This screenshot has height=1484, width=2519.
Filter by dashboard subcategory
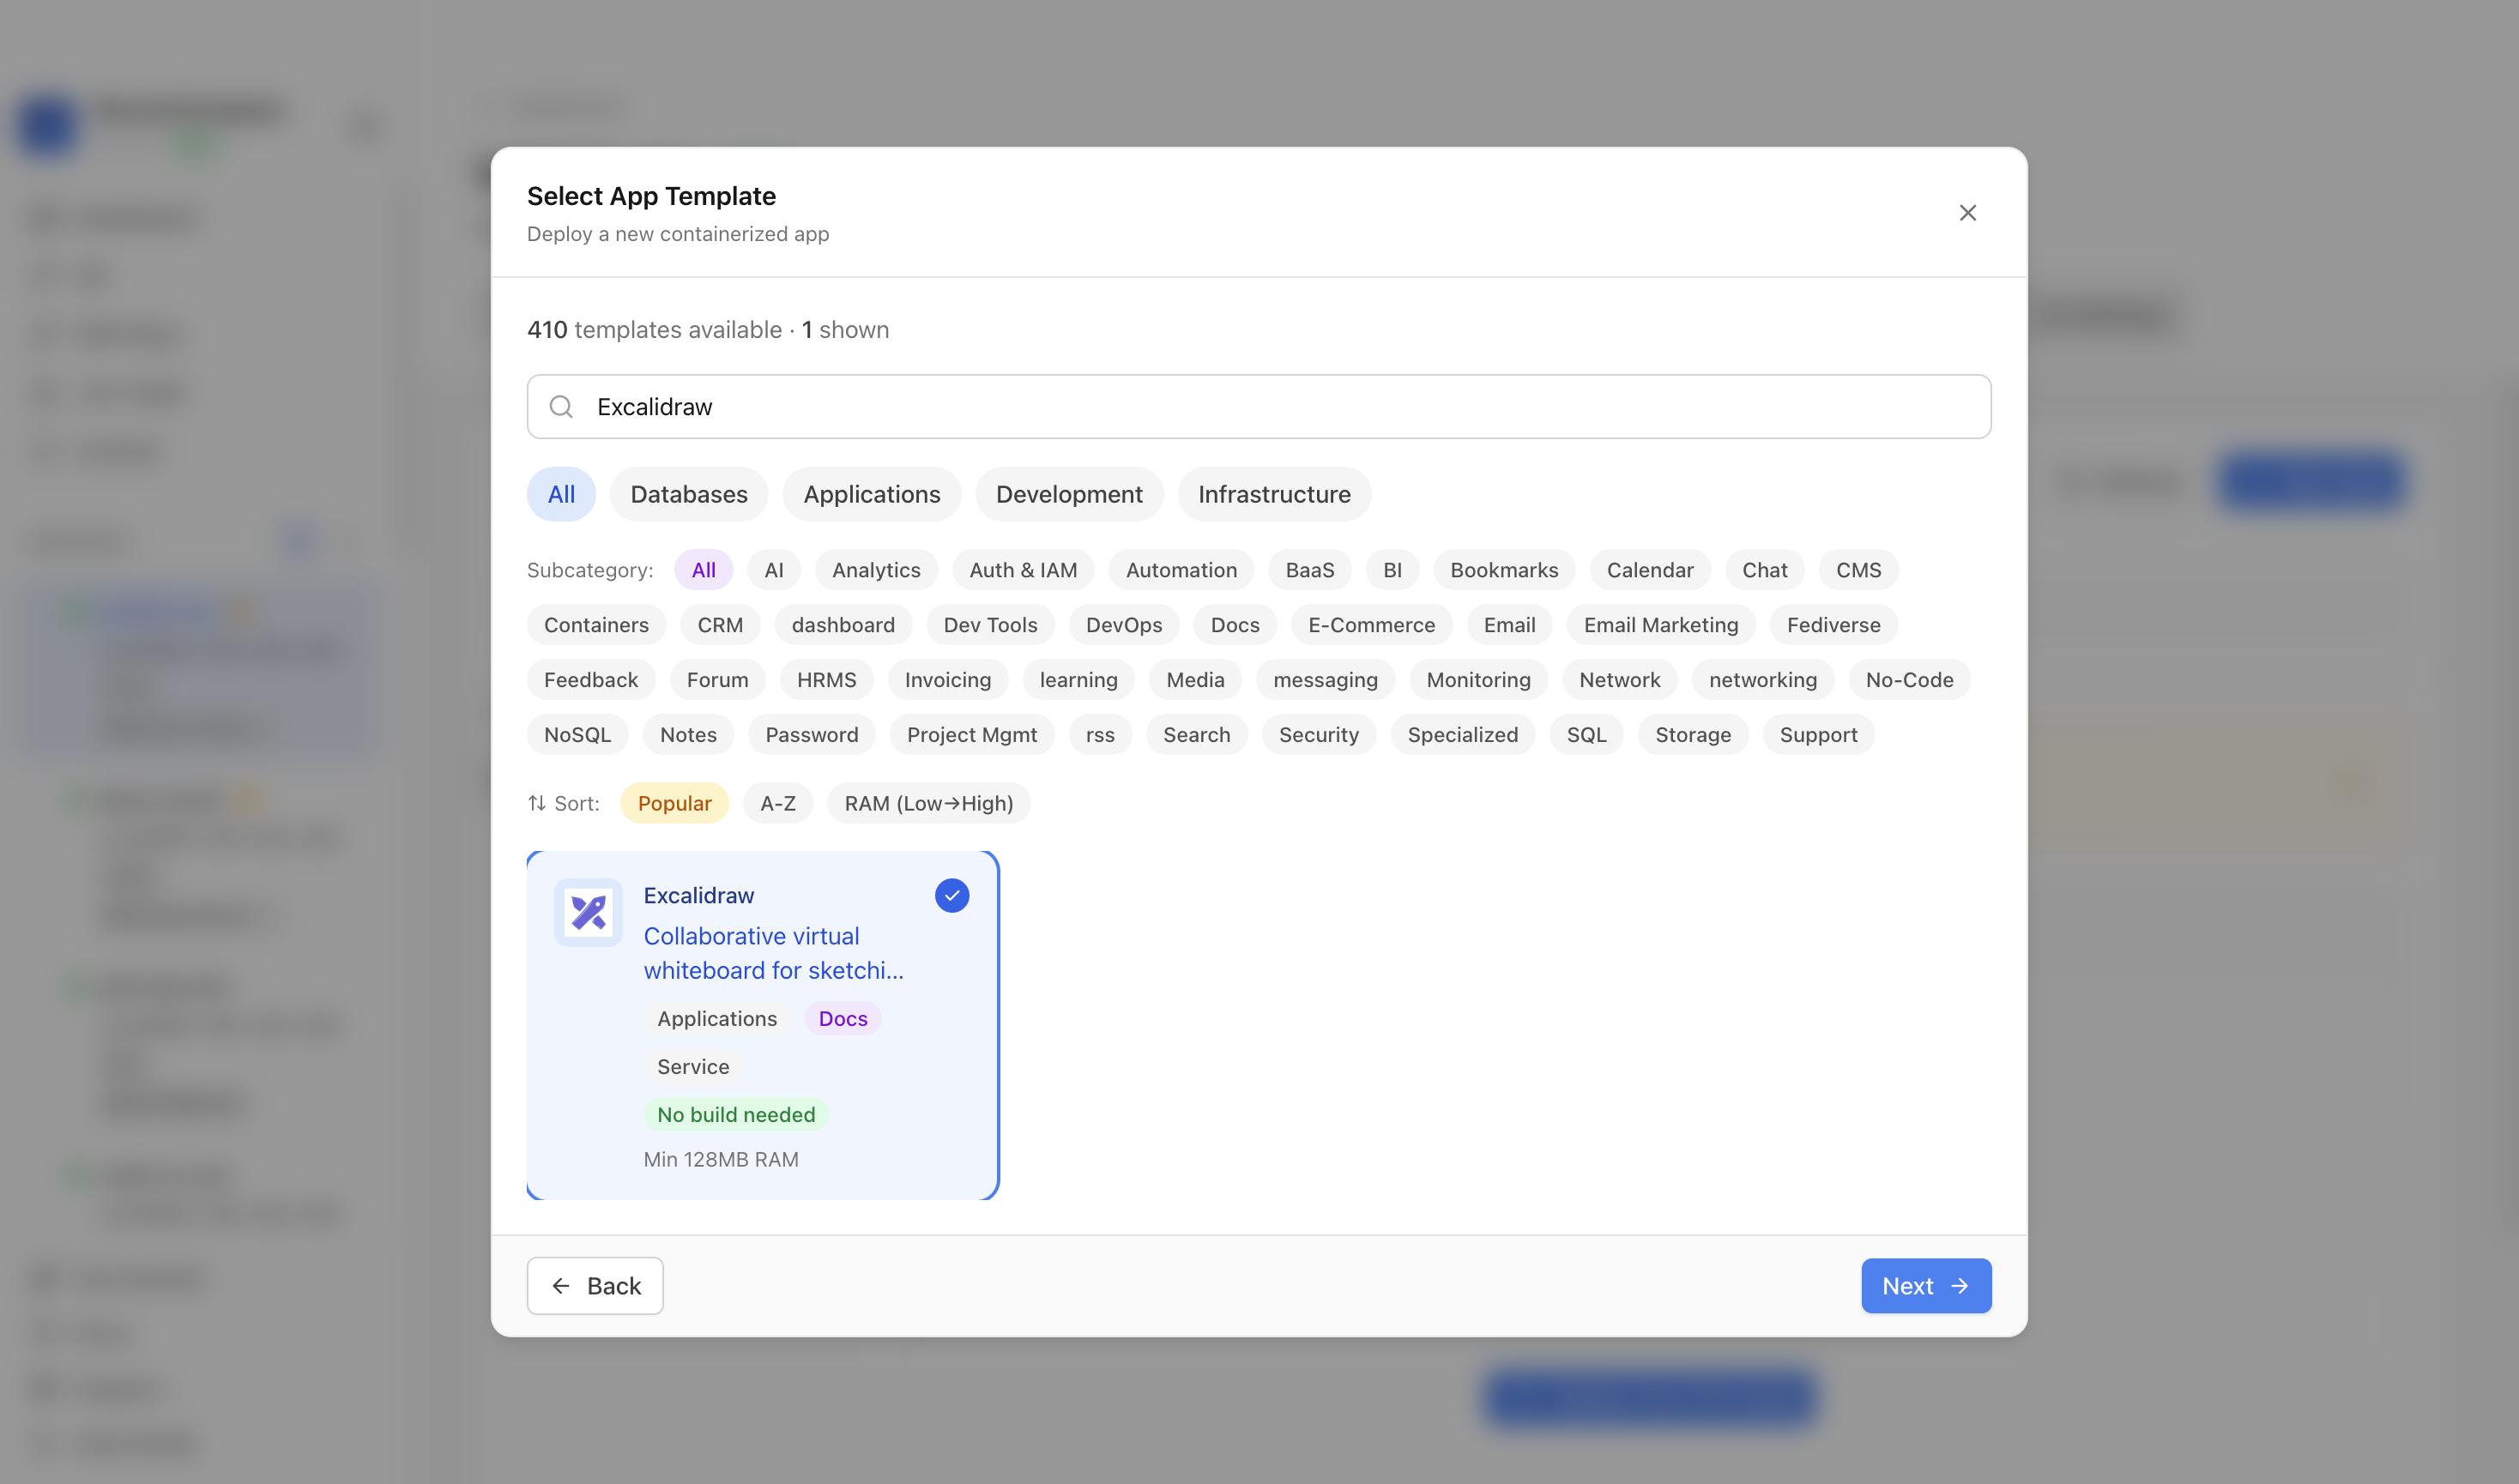pyautogui.click(x=843, y=625)
